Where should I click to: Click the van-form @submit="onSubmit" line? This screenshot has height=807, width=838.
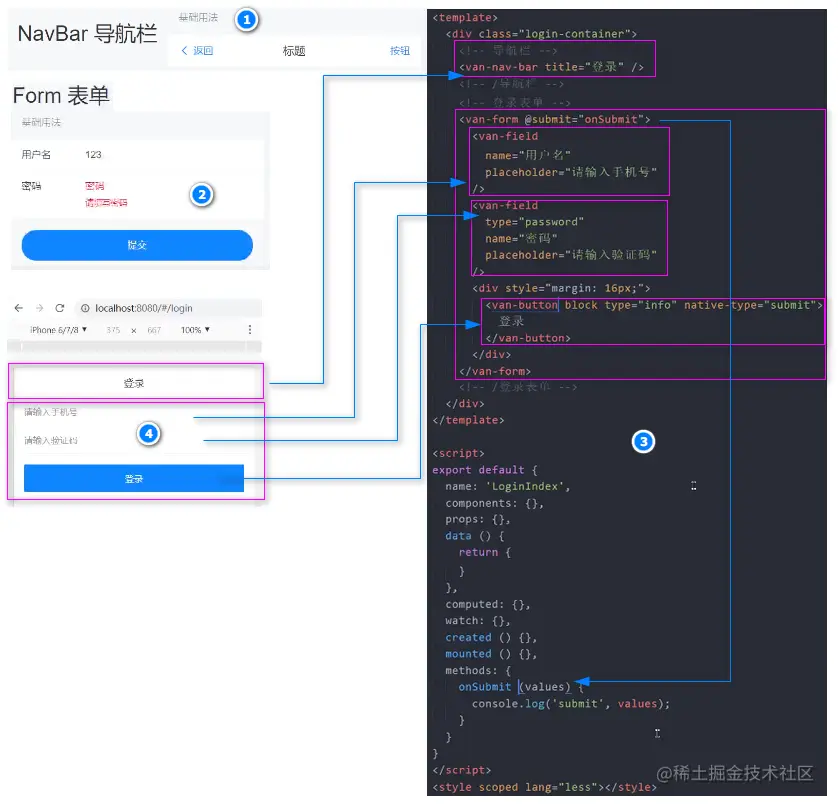[x=555, y=119]
